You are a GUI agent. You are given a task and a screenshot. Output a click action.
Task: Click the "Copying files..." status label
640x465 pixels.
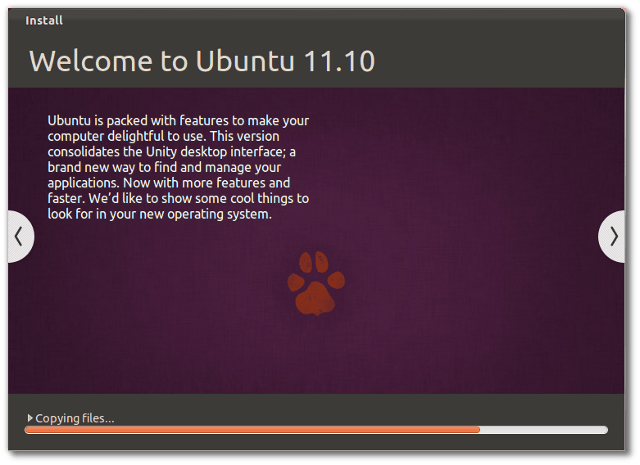[75, 418]
